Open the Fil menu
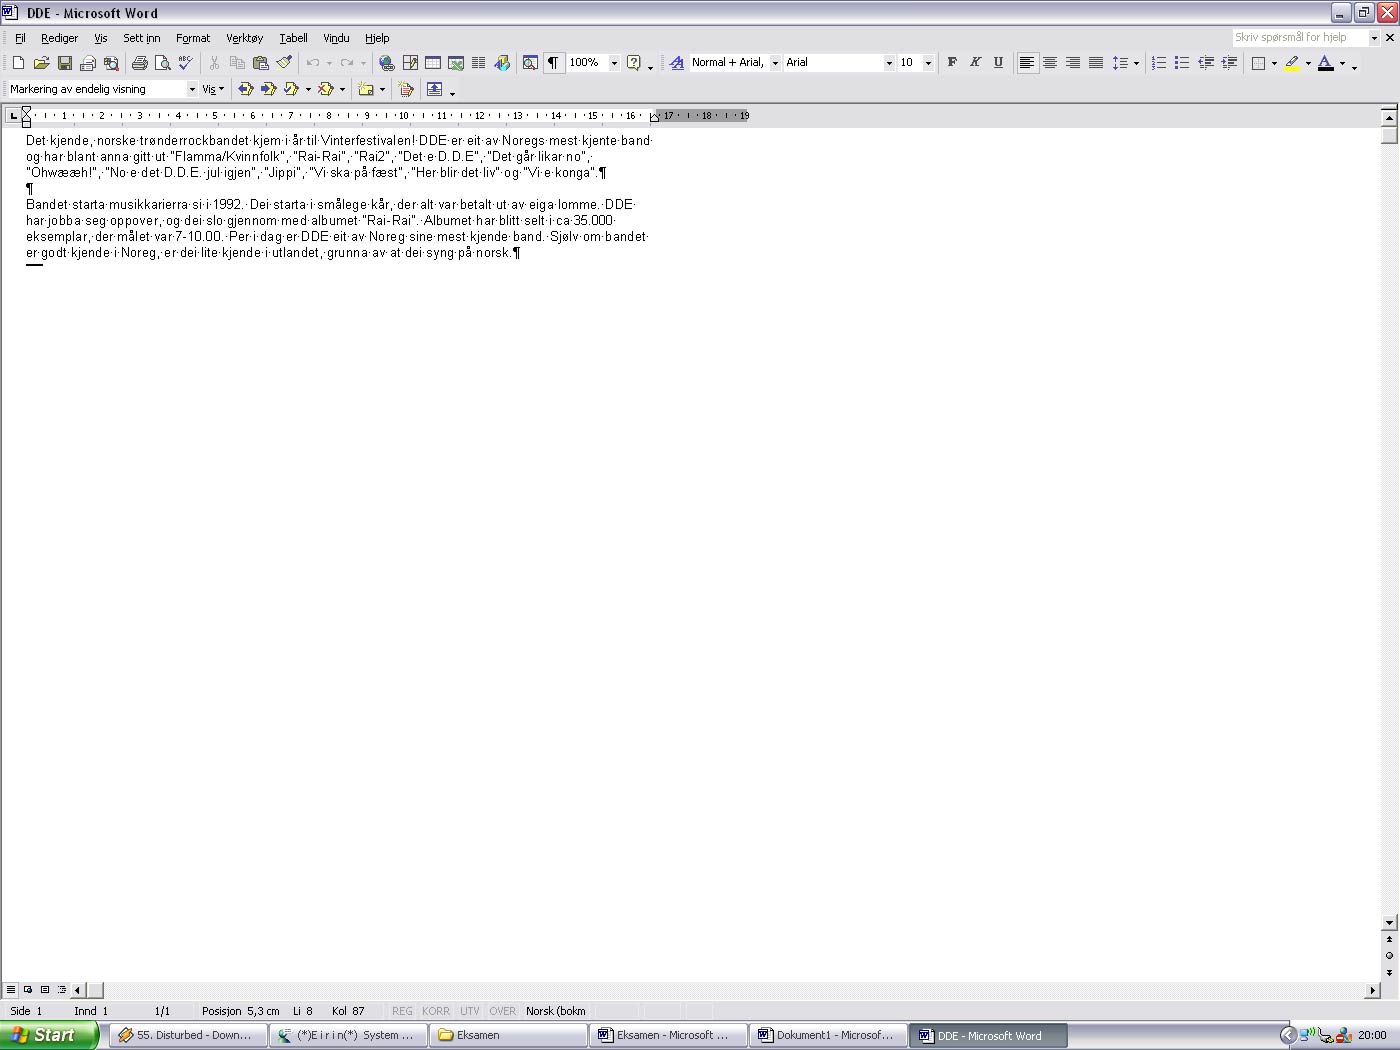Viewport: 1400px width, 1050px height. (20, 38)
